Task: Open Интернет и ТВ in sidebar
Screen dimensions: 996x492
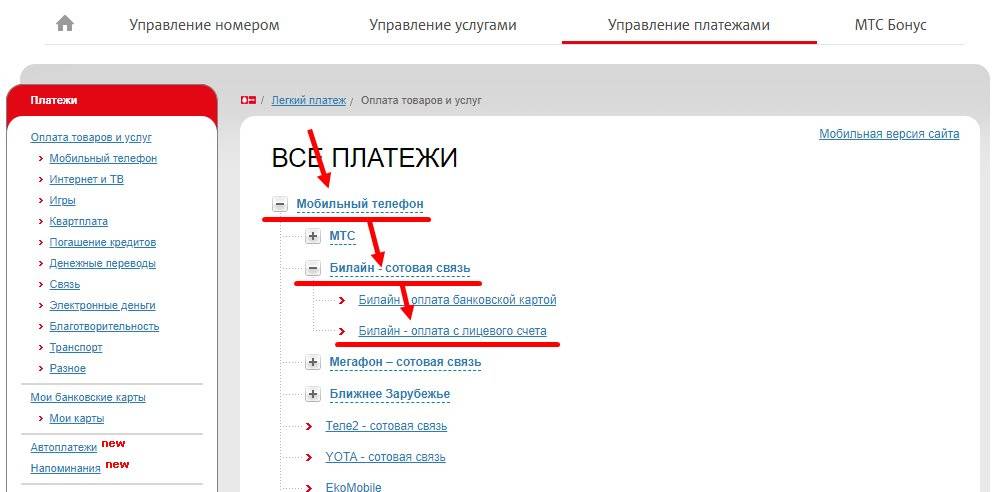Action: click(86, 179)
